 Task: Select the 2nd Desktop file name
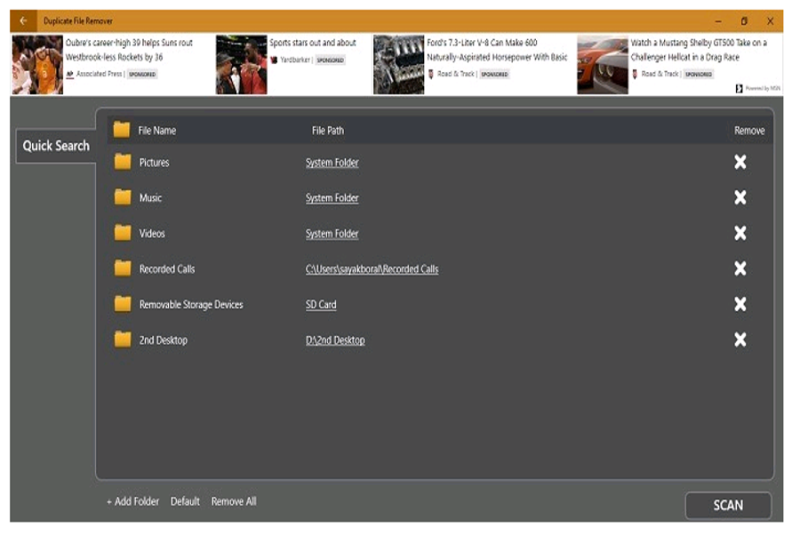point(163,340)
